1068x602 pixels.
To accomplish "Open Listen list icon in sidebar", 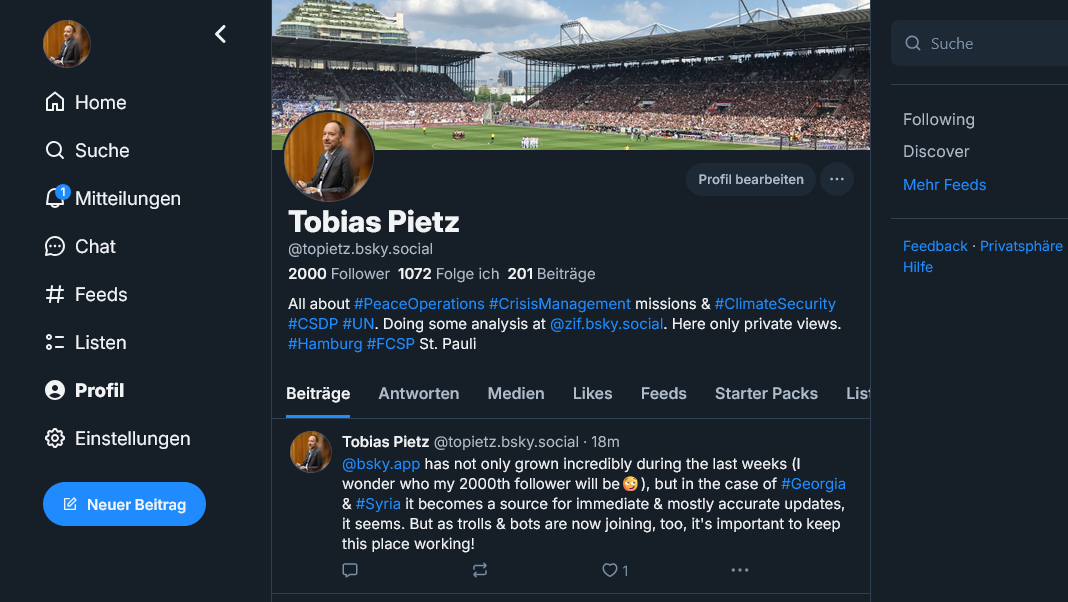I will pyautogui.click(x=55, y=342).
